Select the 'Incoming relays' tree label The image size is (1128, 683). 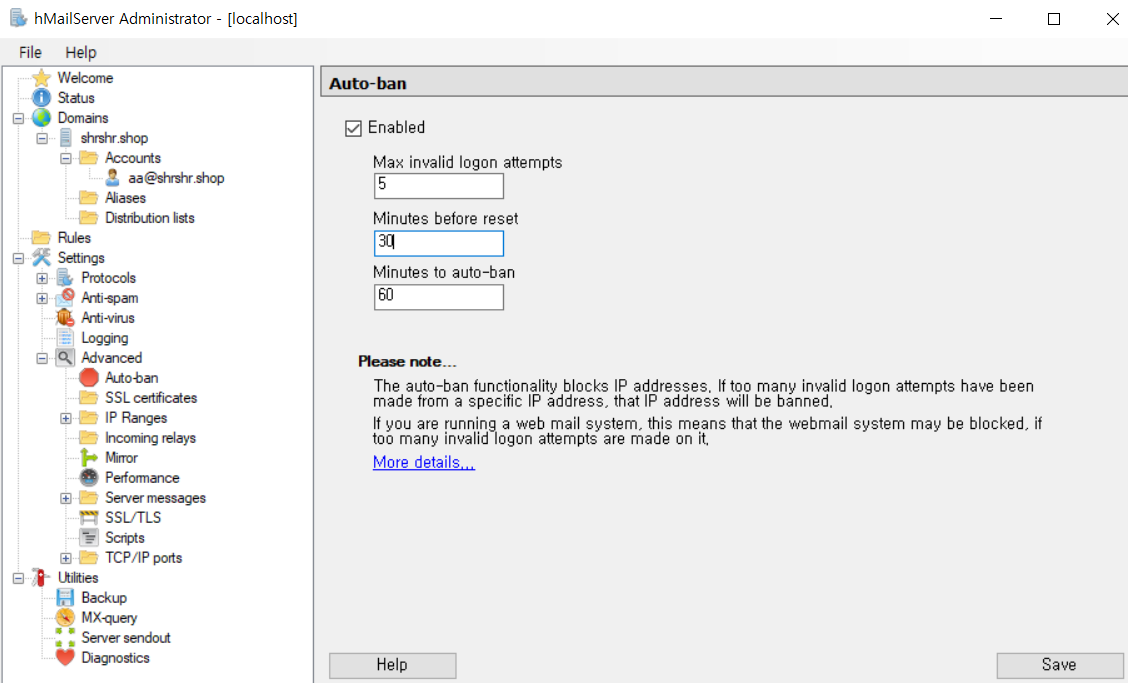[150, 438]
